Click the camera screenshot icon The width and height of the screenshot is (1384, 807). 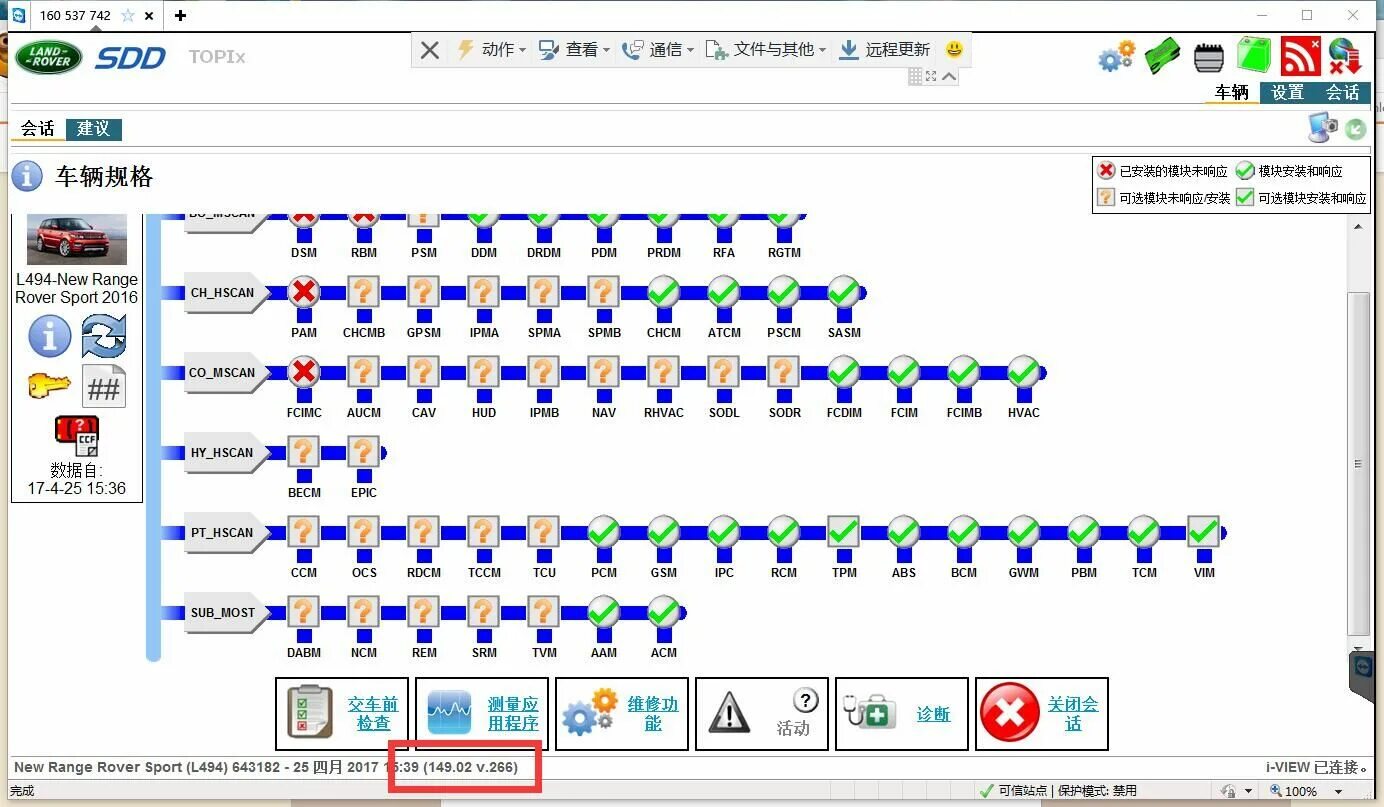1323,128
